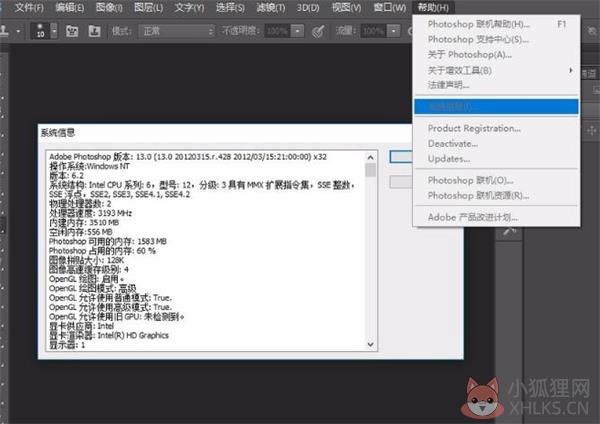The image size is (600, 424).
Task: Click the line '显示器: 1'
Action: coord(67,345)
